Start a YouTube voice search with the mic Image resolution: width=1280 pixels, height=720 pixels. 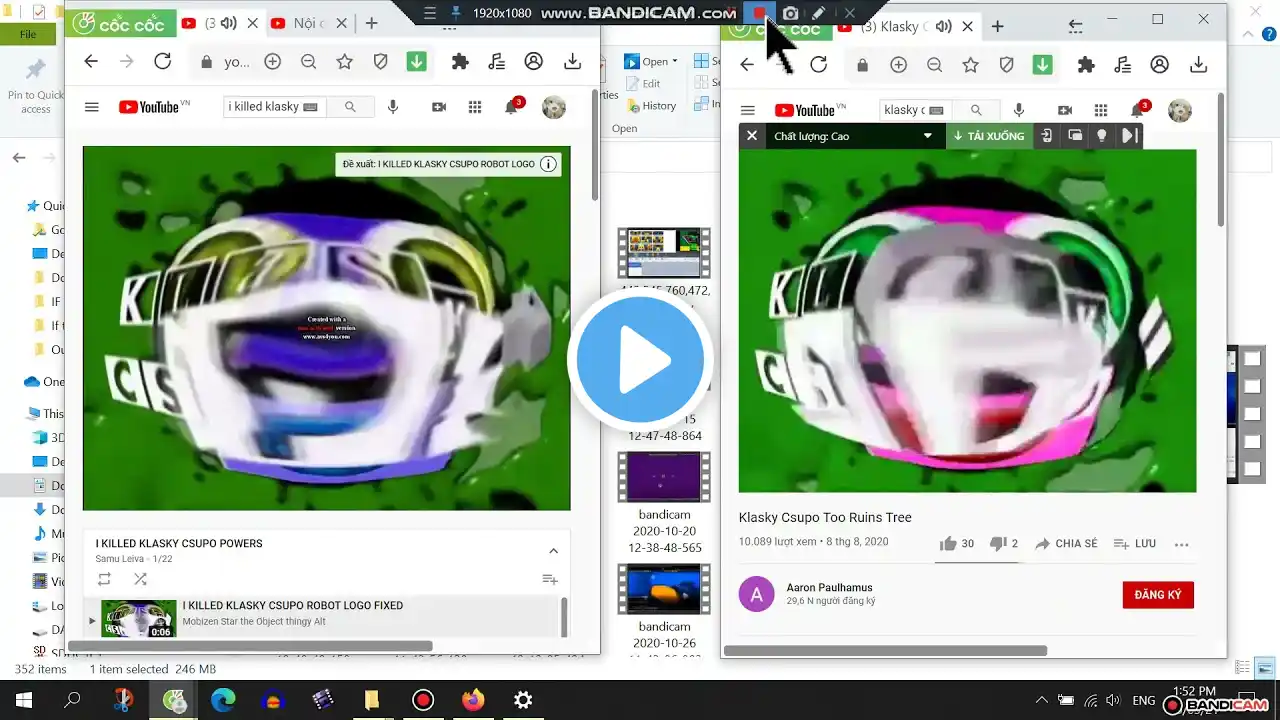pyautogui.click(x=393, y=107)
